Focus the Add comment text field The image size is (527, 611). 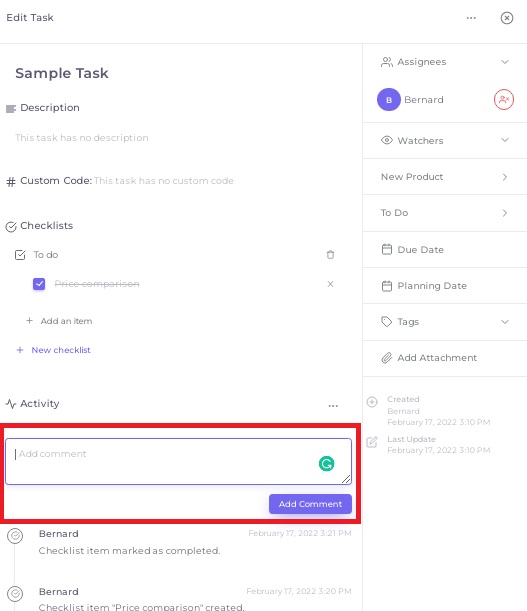tap(179, 461)
